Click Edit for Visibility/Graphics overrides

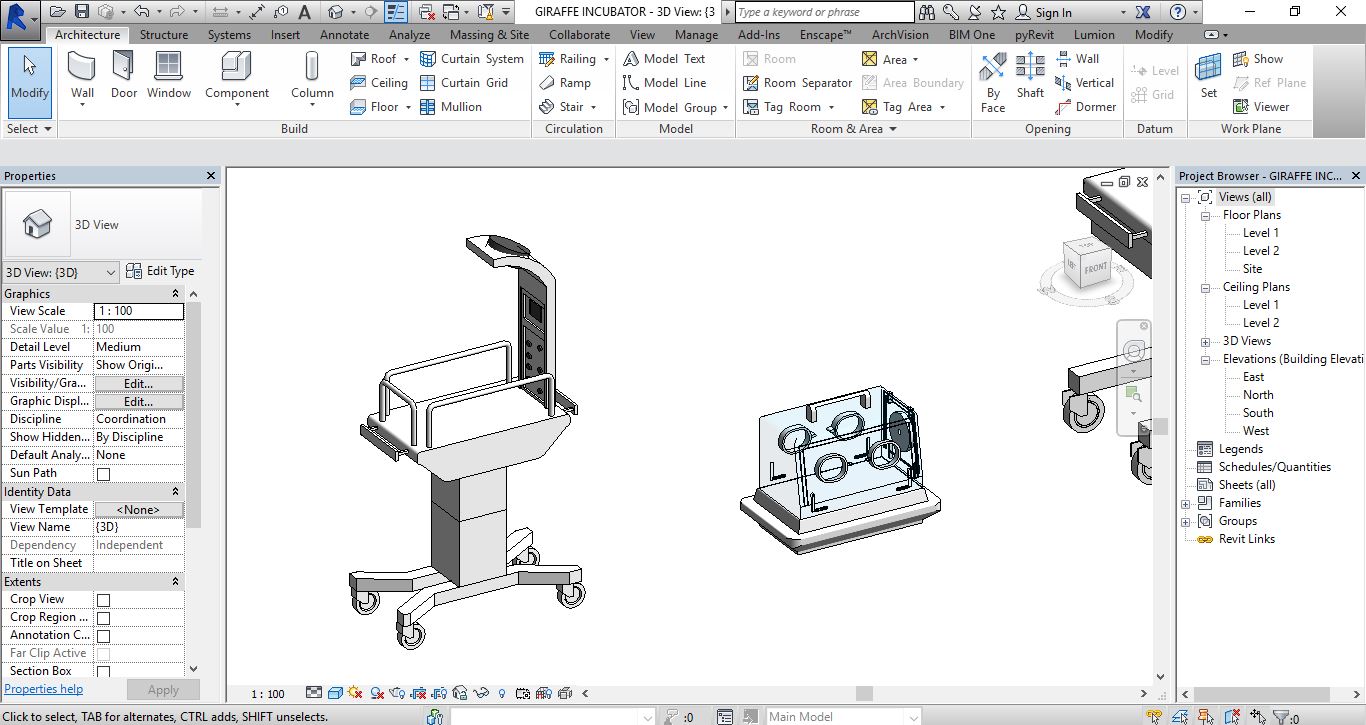click(x=138, y=383)
